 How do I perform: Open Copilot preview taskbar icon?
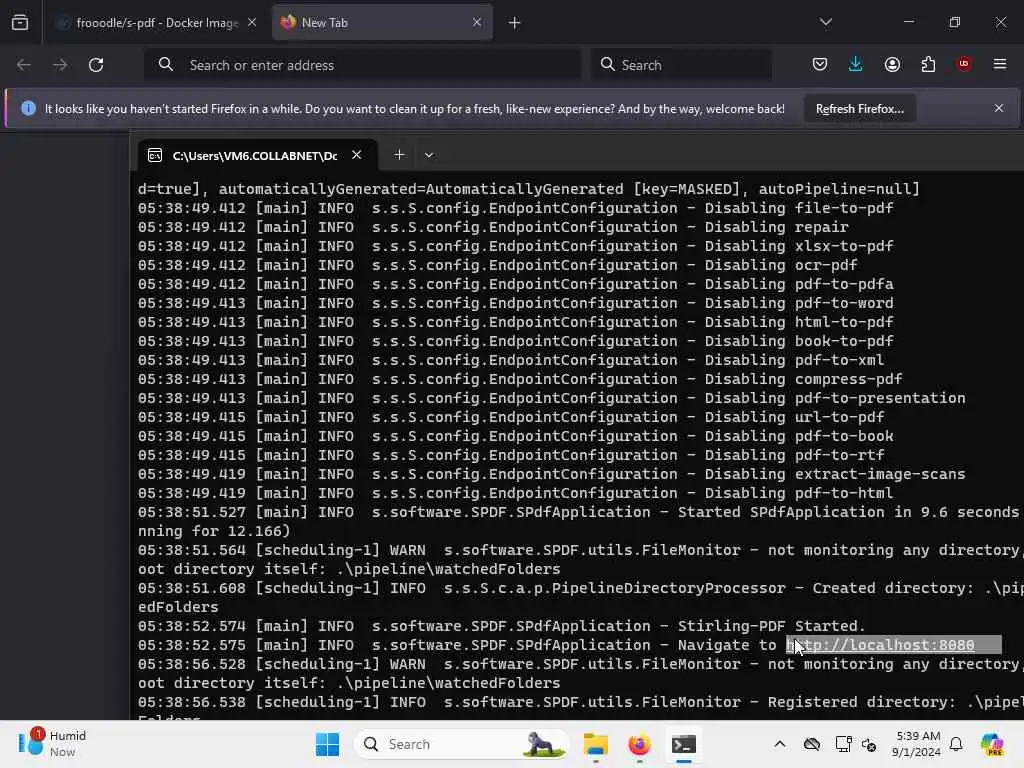(991, 744)
